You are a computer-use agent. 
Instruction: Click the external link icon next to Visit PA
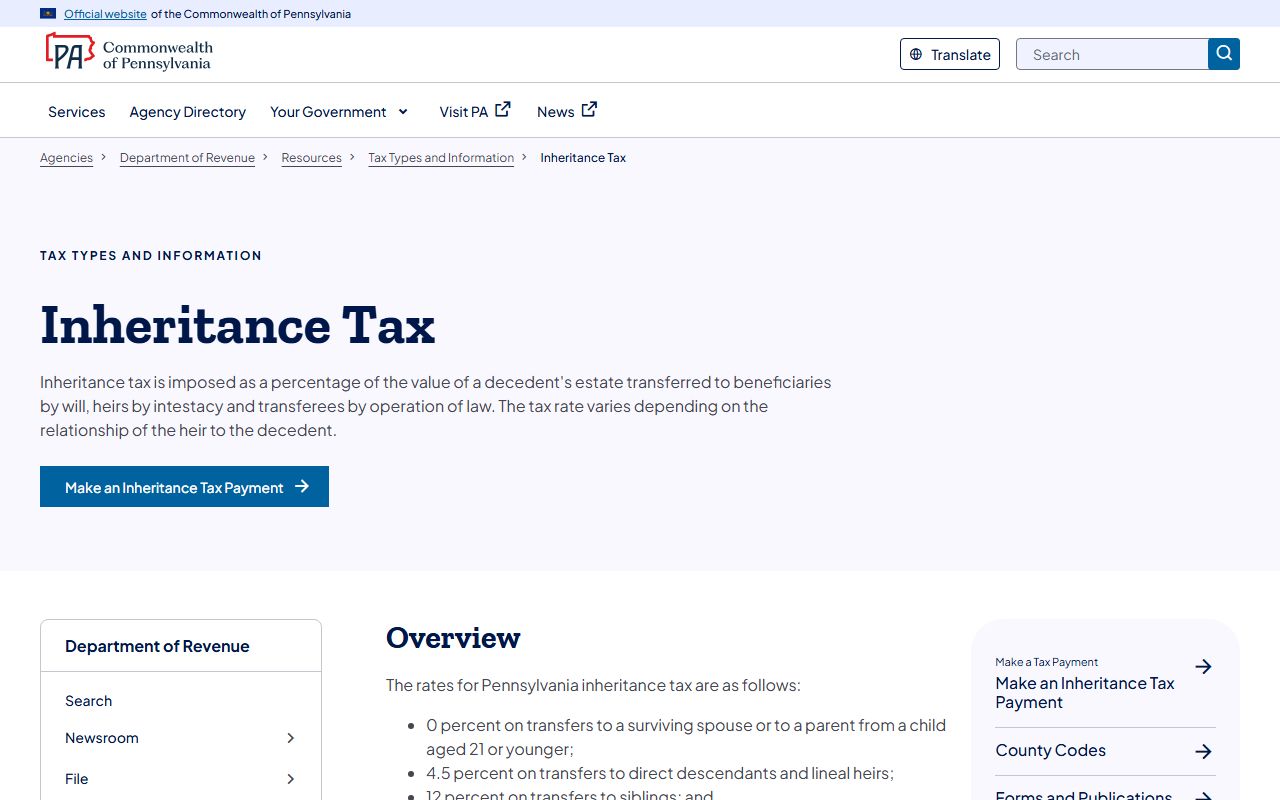[x=503, y=110]
